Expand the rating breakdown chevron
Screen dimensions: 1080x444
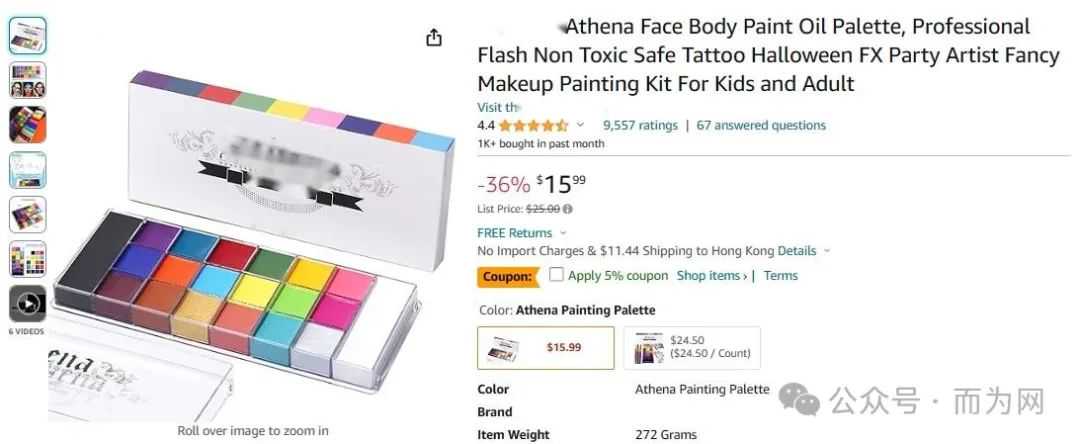tap(580, 126)
